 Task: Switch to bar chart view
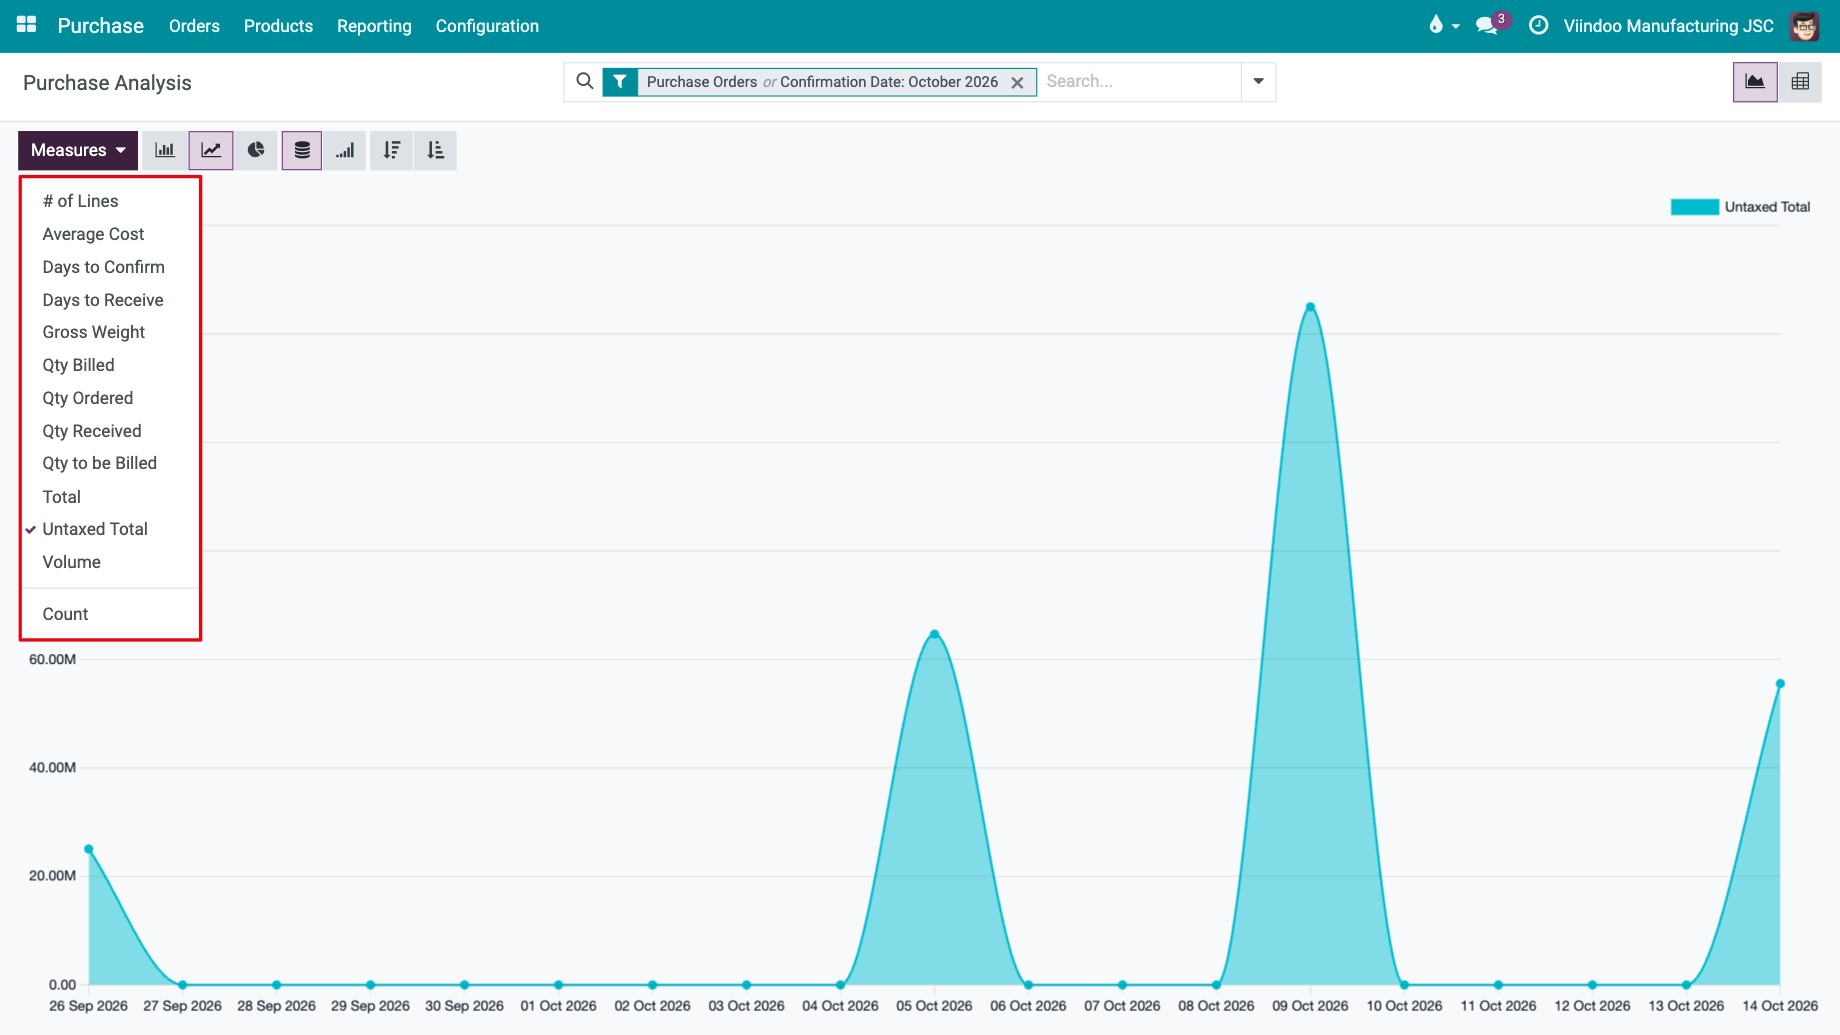165,150
